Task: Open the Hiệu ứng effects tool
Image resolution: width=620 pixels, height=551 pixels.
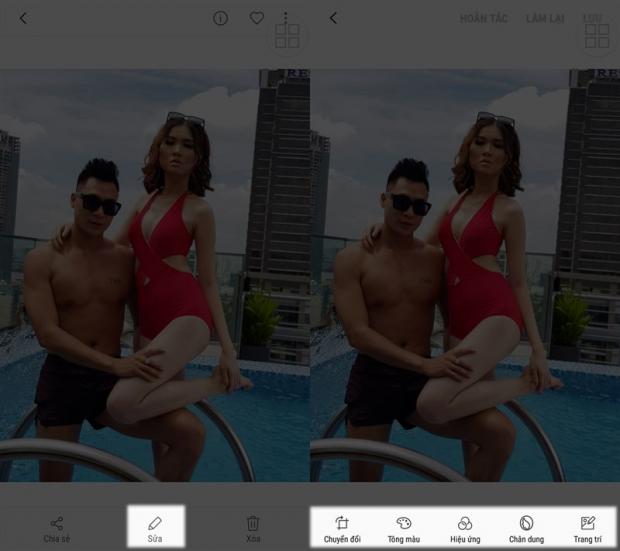Action: point(465,524)
